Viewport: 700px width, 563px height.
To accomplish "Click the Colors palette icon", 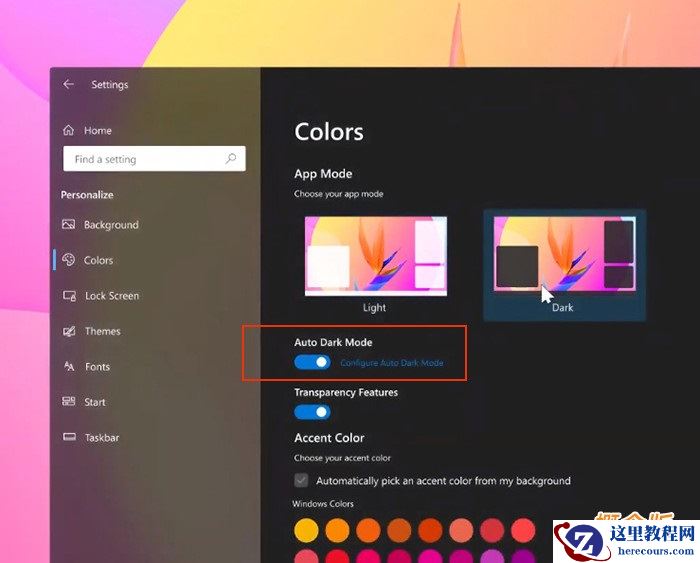I will [68, 259].
